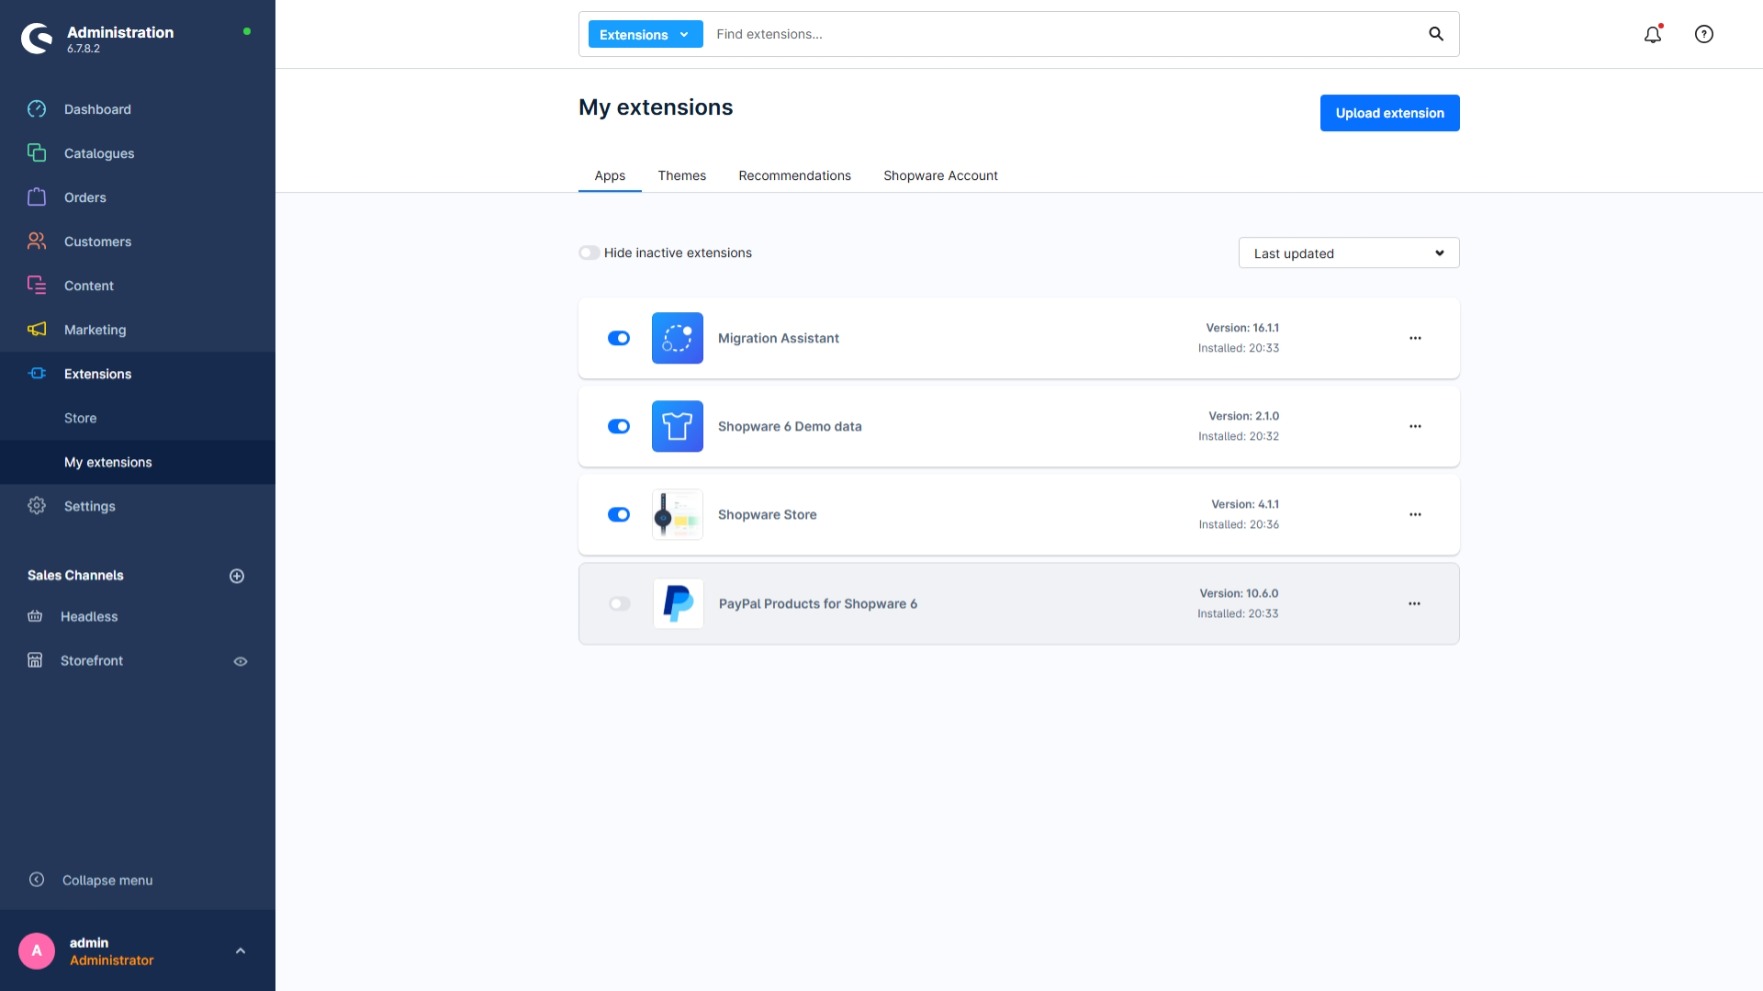
Task: Open Settings from the sidebar
Action: coord(89,506)
